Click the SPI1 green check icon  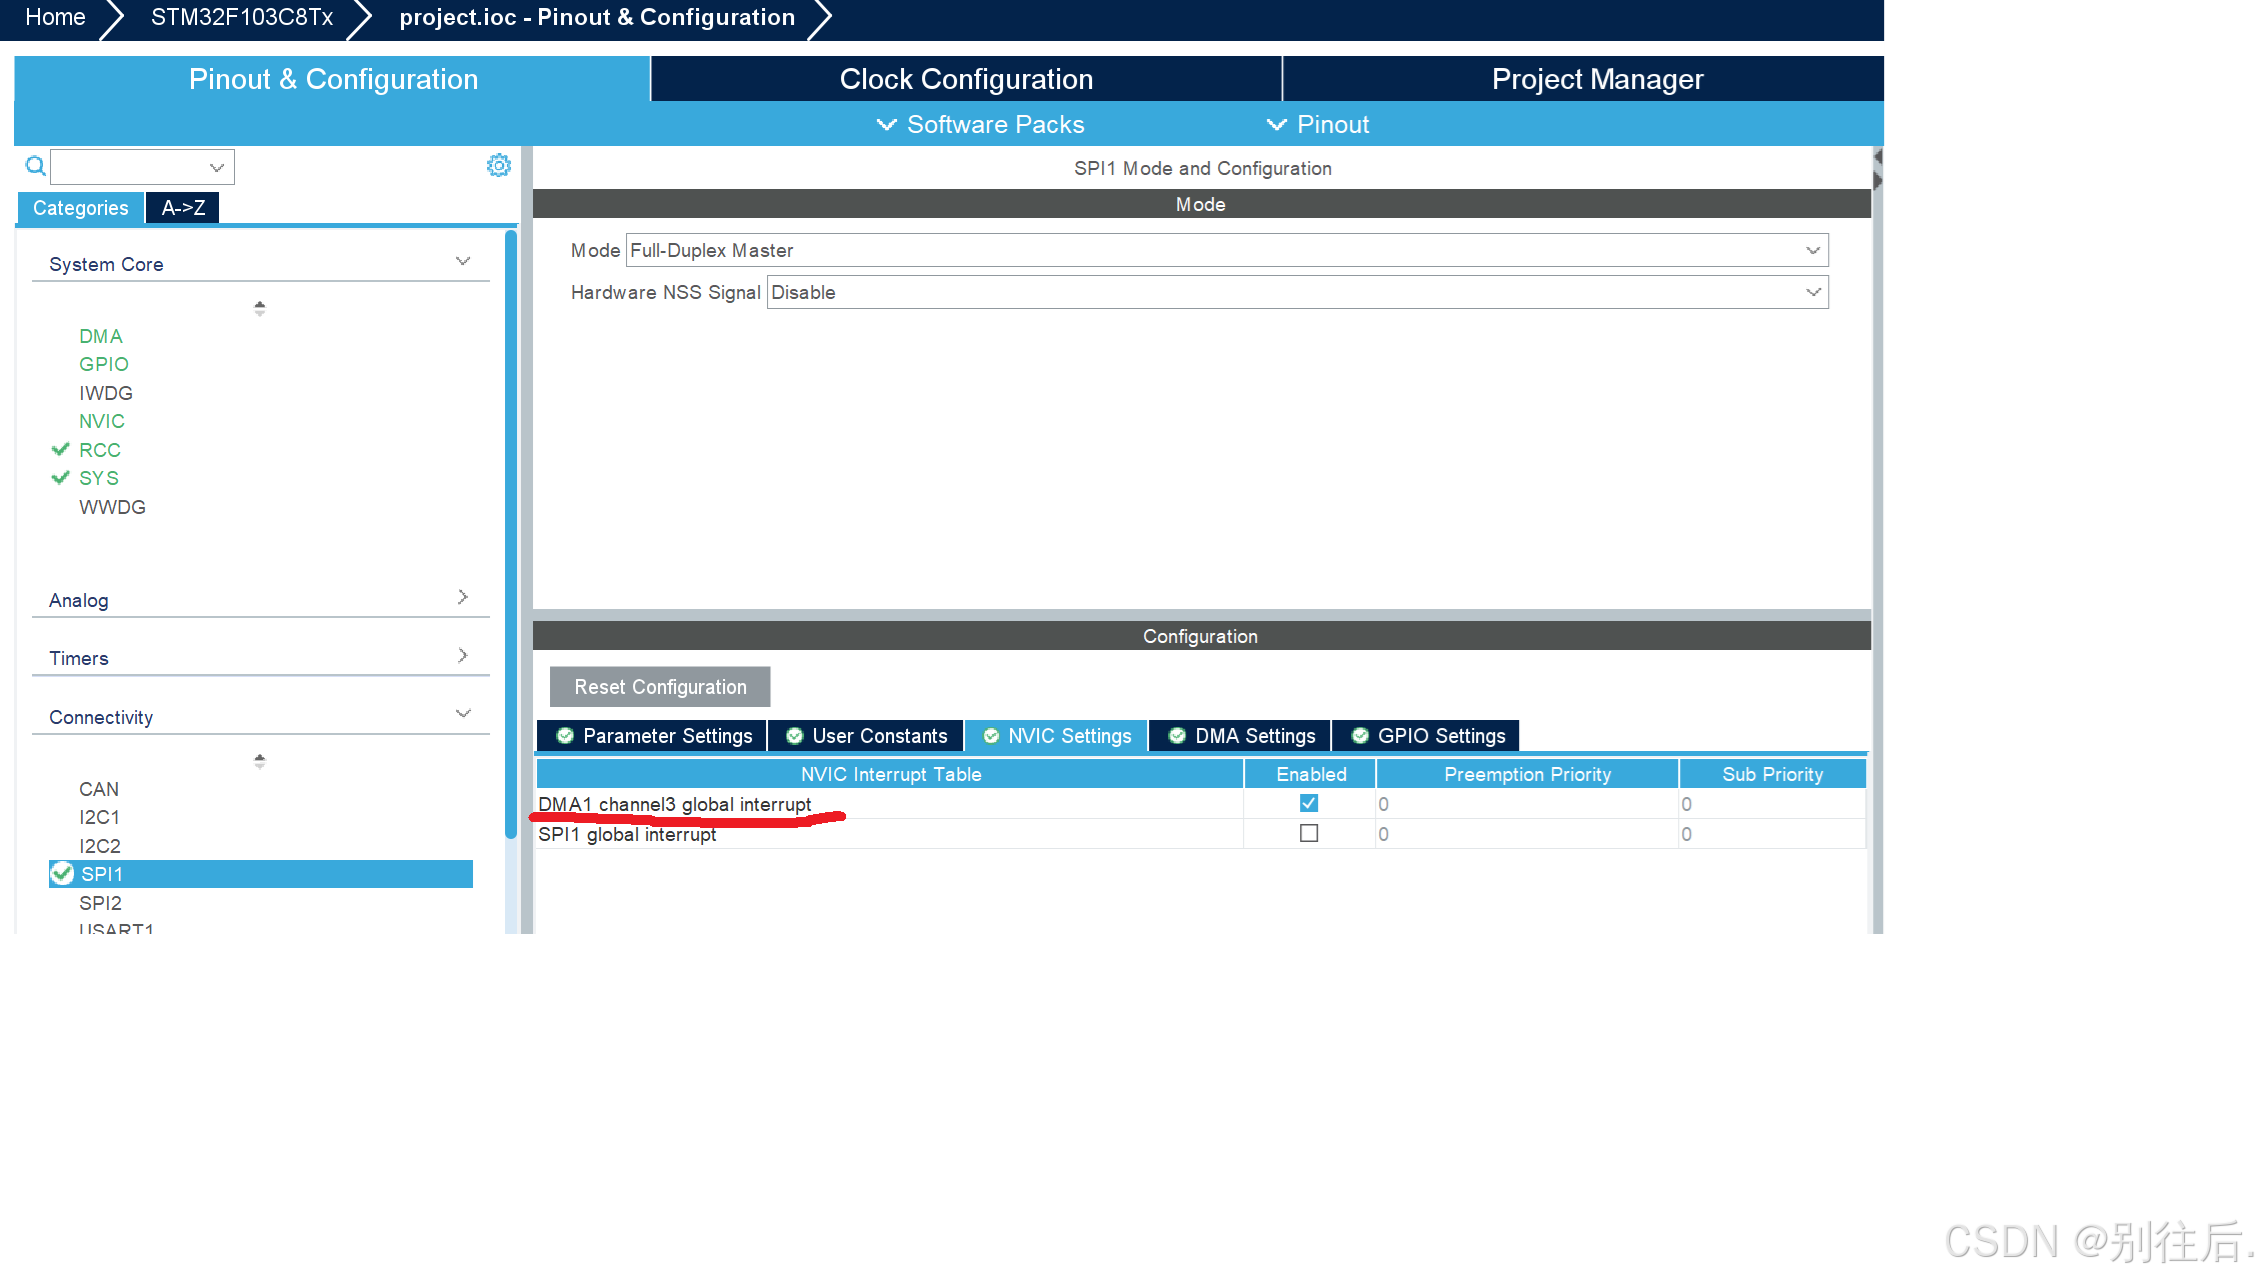pos(63,874)
